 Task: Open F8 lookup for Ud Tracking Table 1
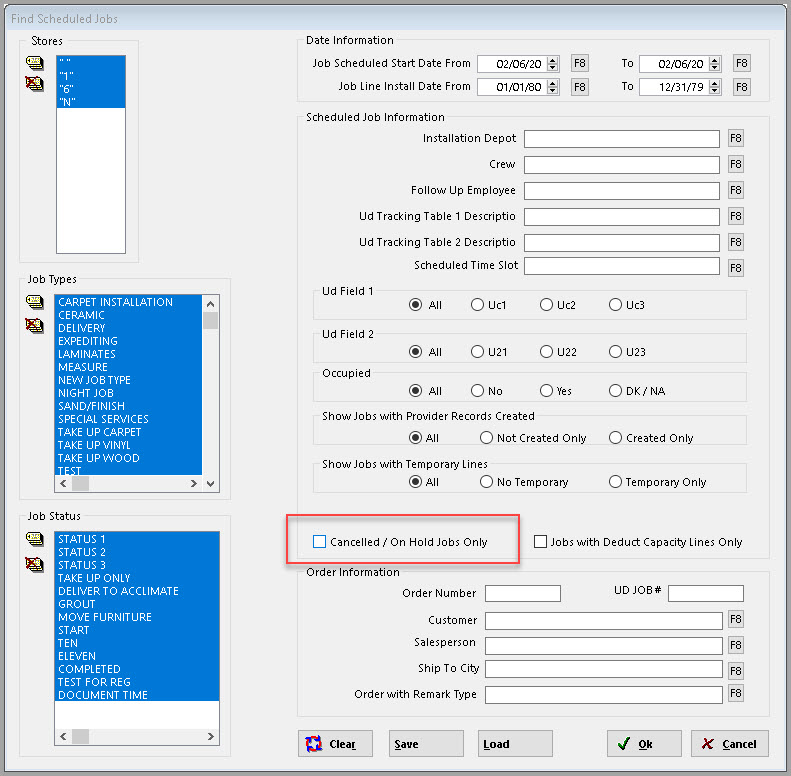[736, 216]
